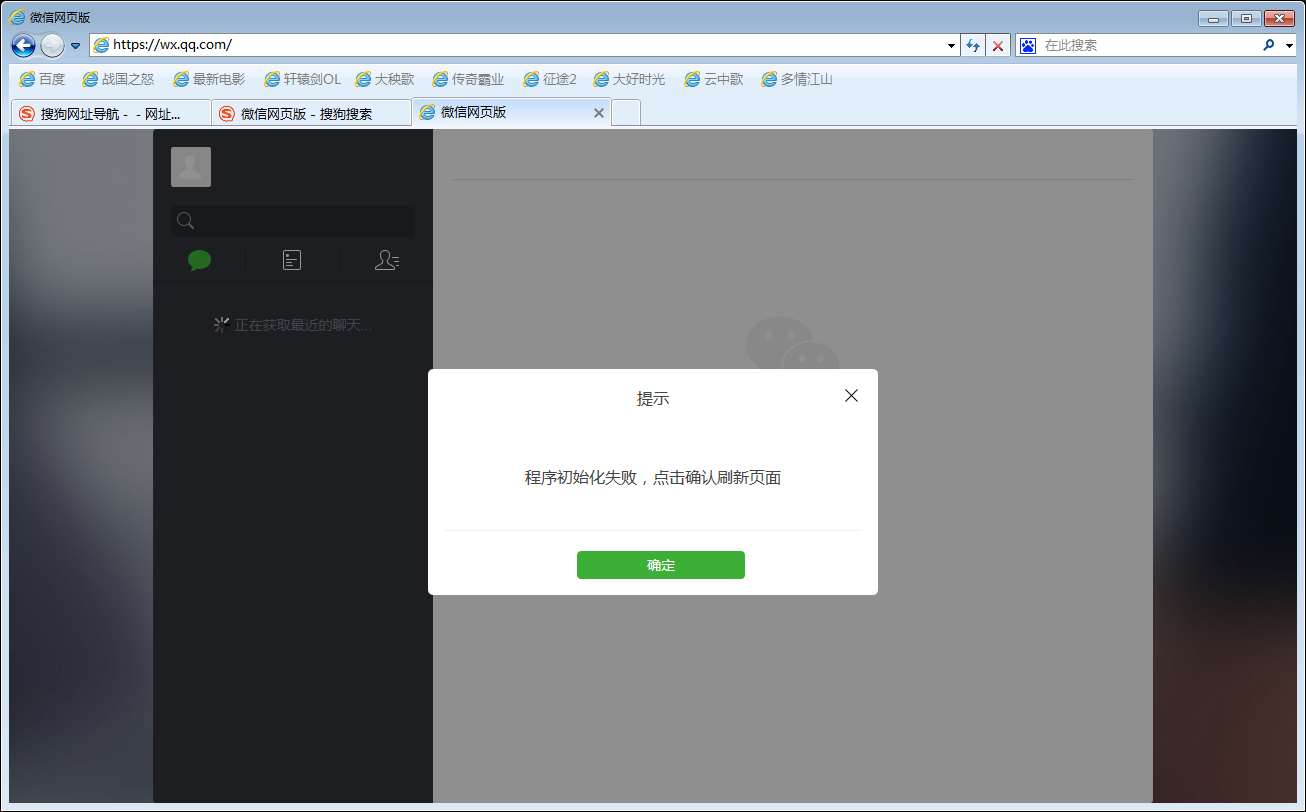Click the WeChat profile avatar
Viewport: 1306px width, 812px height.
coord(191,167)
